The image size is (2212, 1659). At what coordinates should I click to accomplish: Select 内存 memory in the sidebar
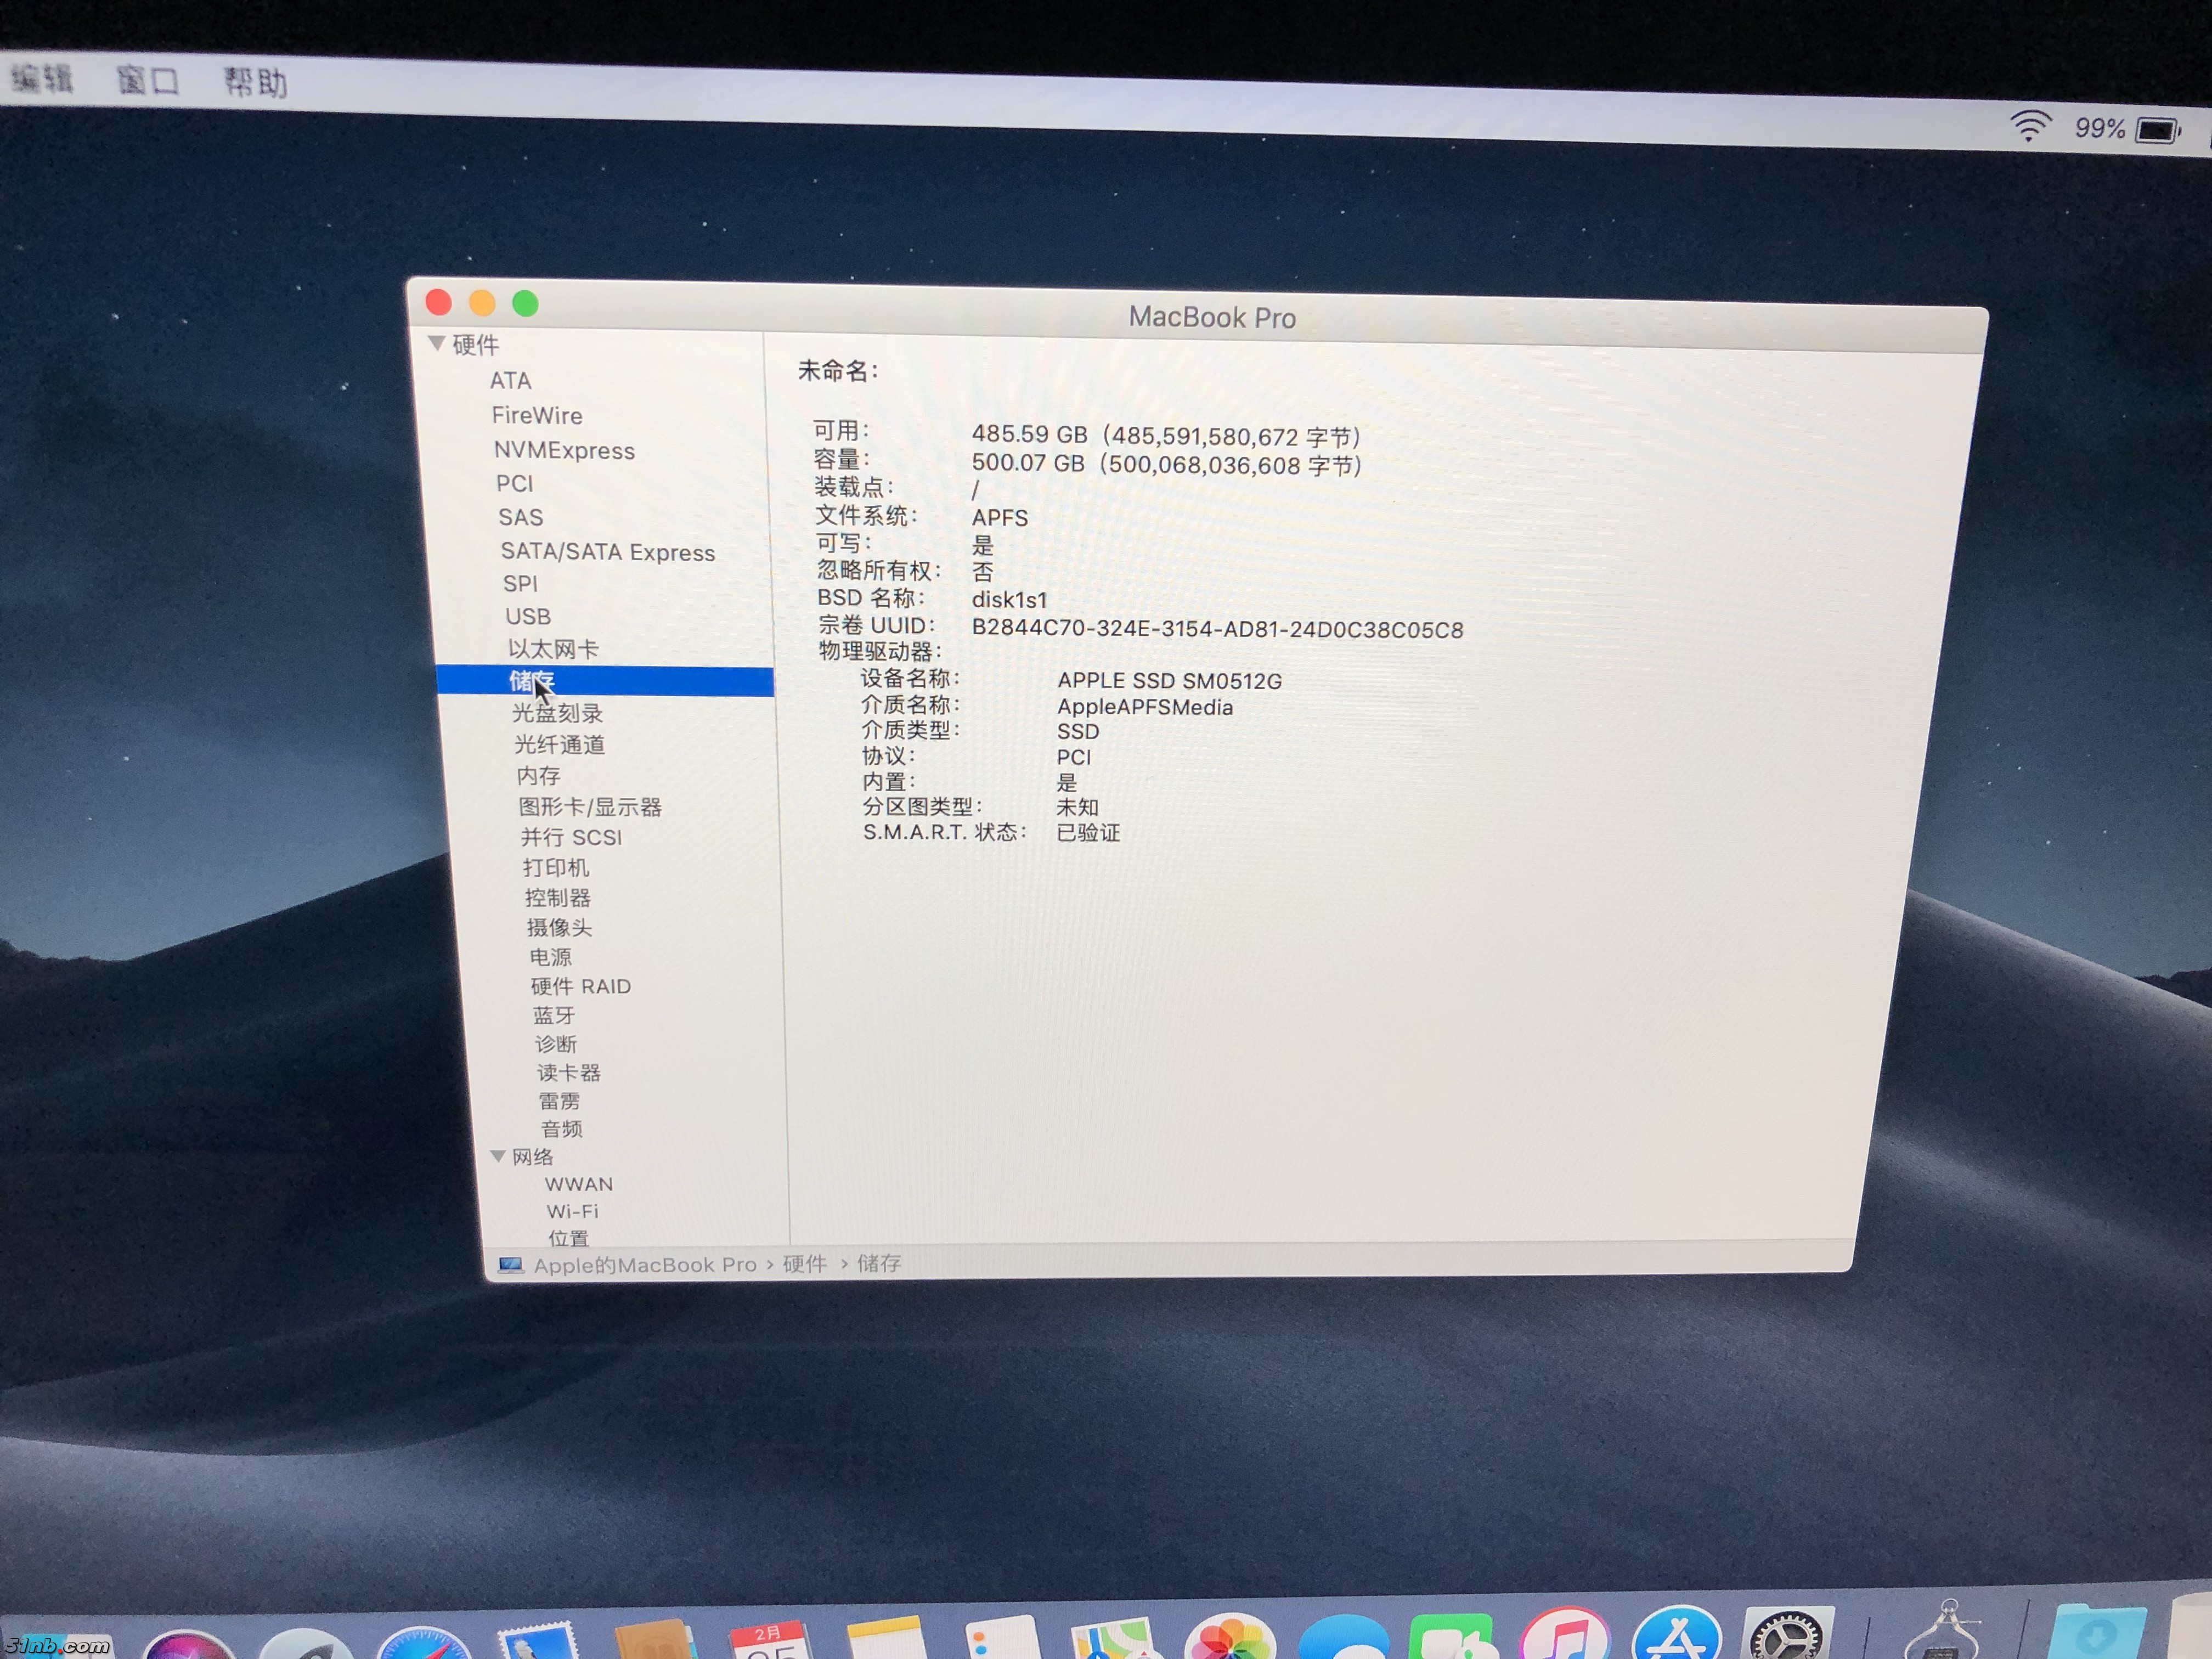coord(538,776)
